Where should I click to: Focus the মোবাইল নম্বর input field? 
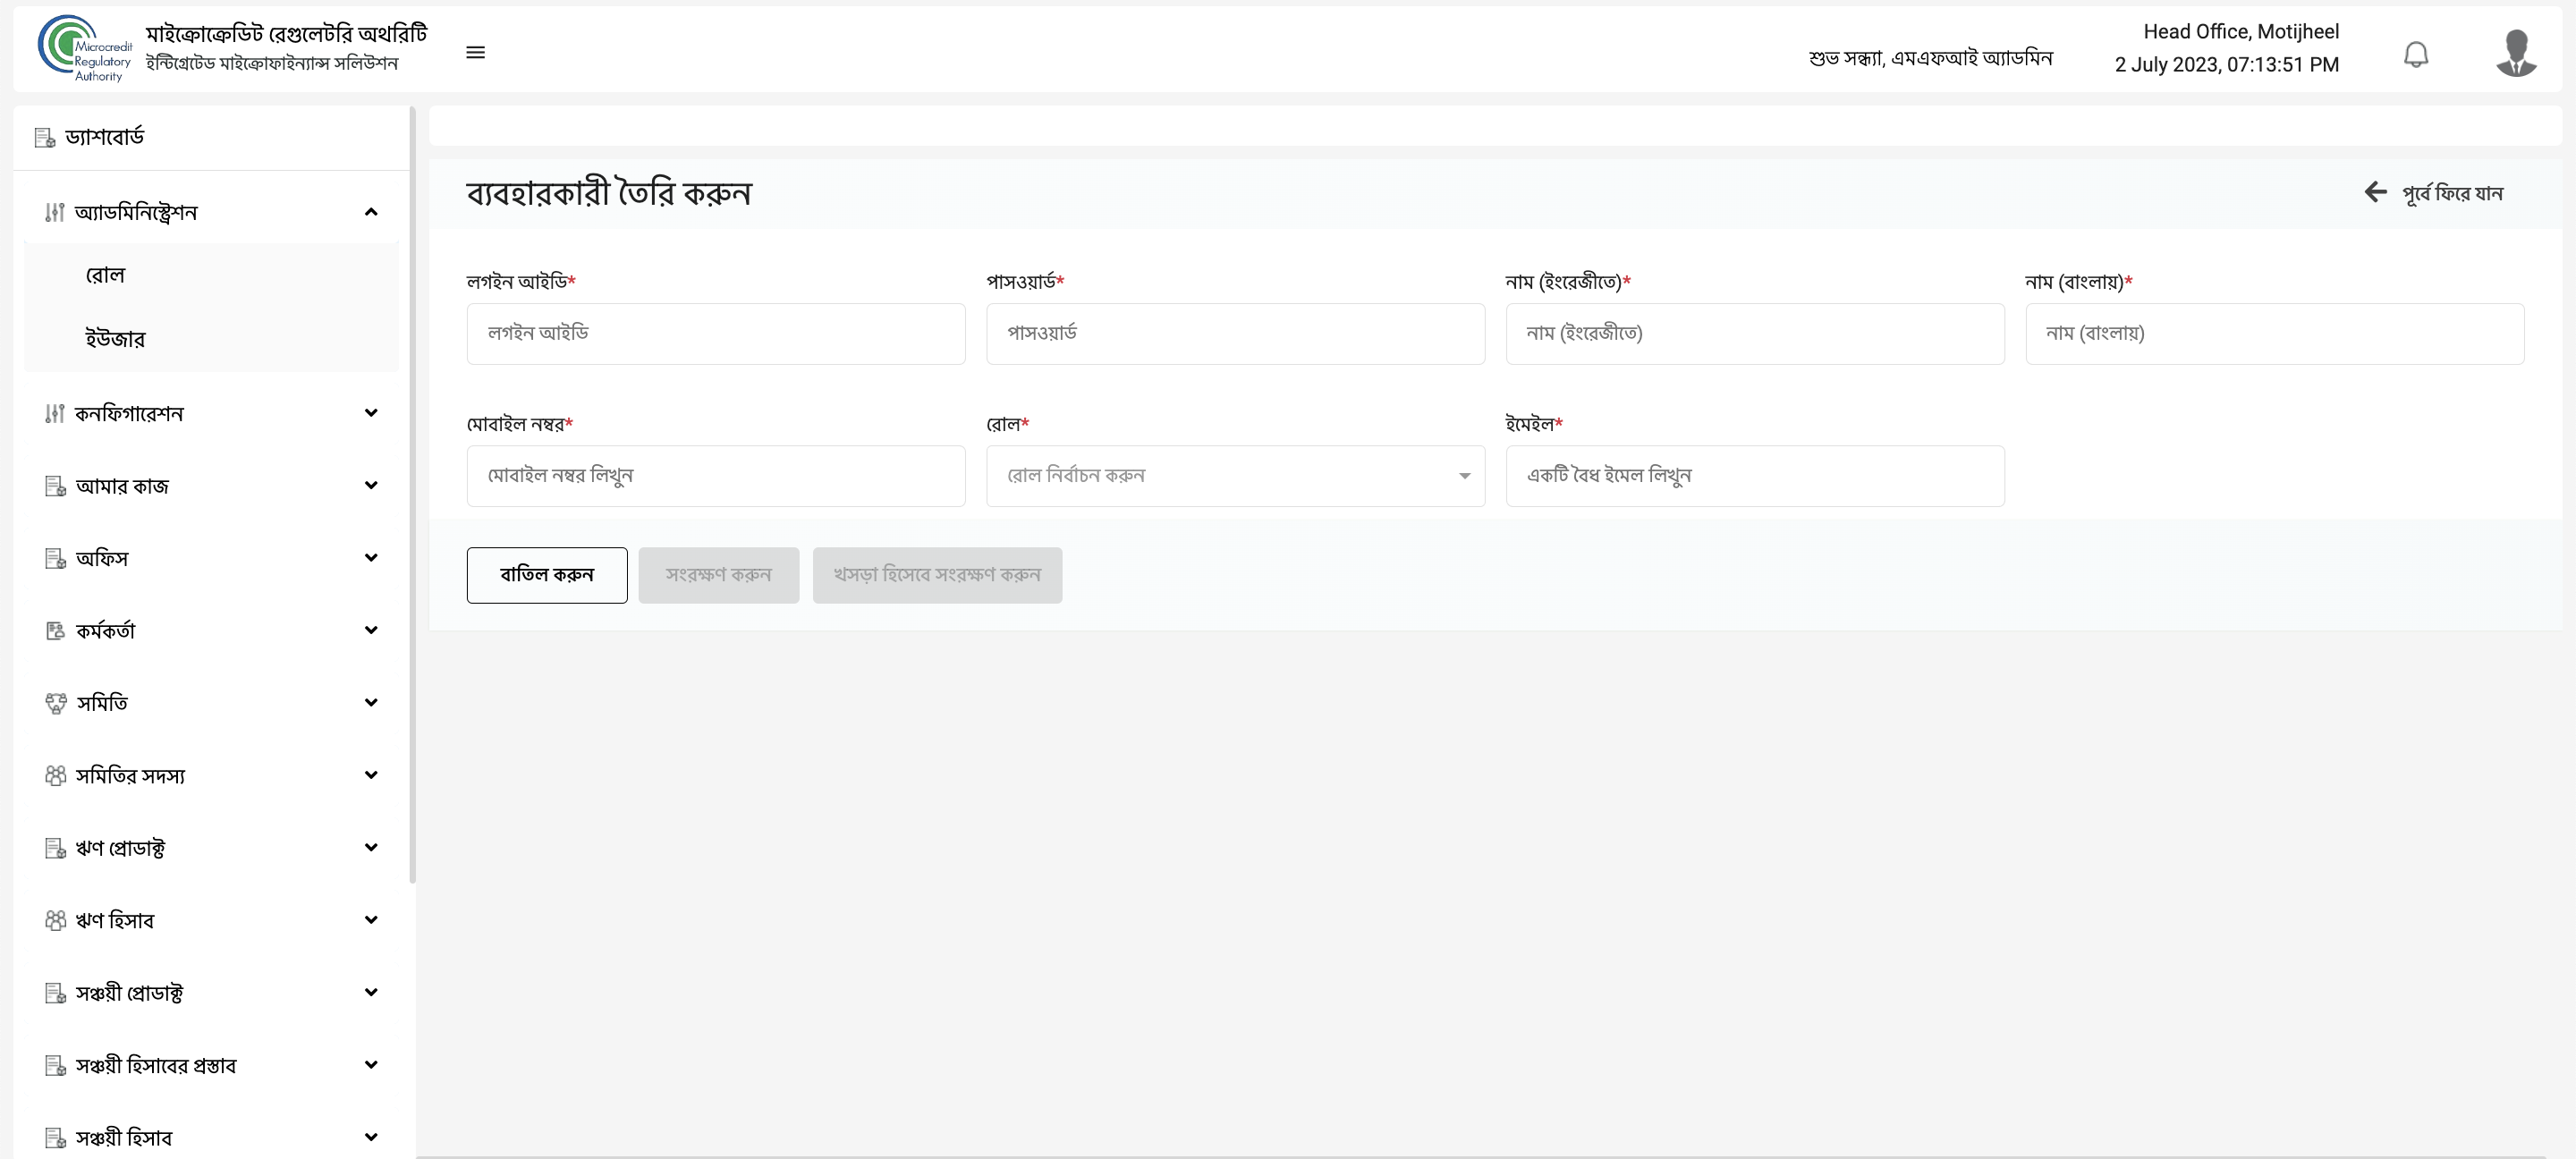pyautogui.click(x=716, y=476)
